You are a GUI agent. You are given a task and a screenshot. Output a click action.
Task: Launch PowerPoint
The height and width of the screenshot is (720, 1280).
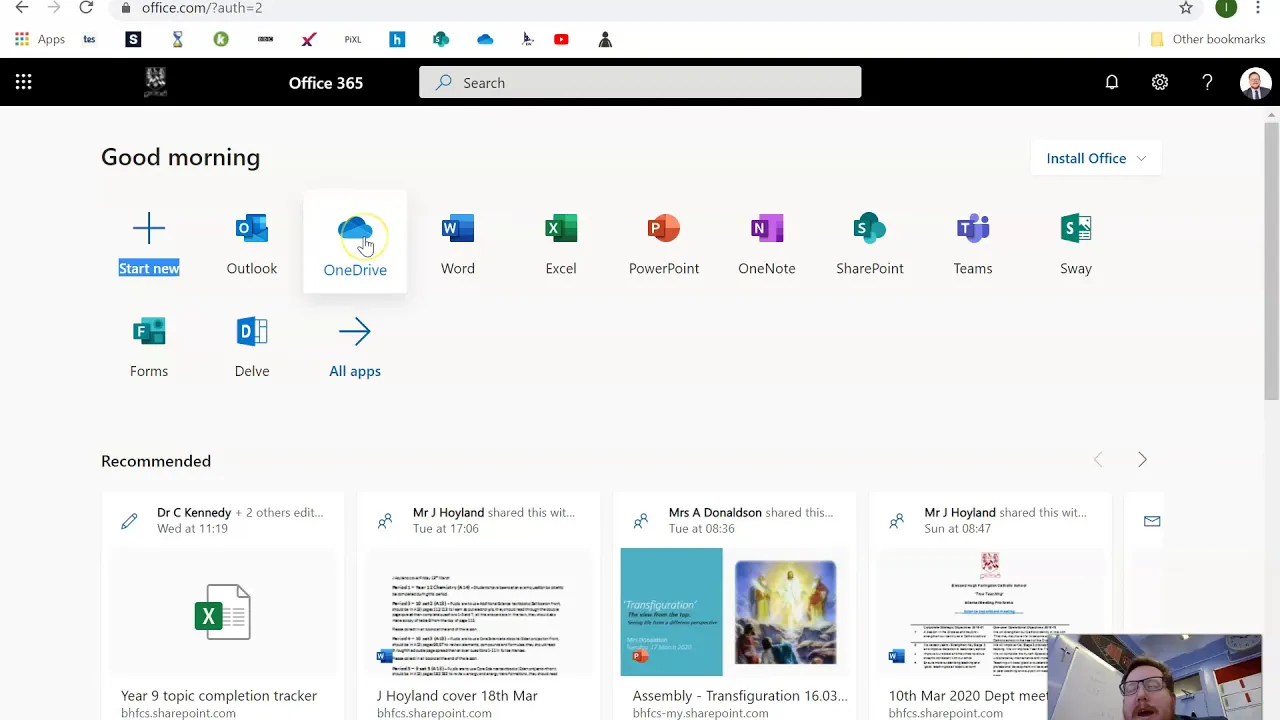click(x=664, y=244)
